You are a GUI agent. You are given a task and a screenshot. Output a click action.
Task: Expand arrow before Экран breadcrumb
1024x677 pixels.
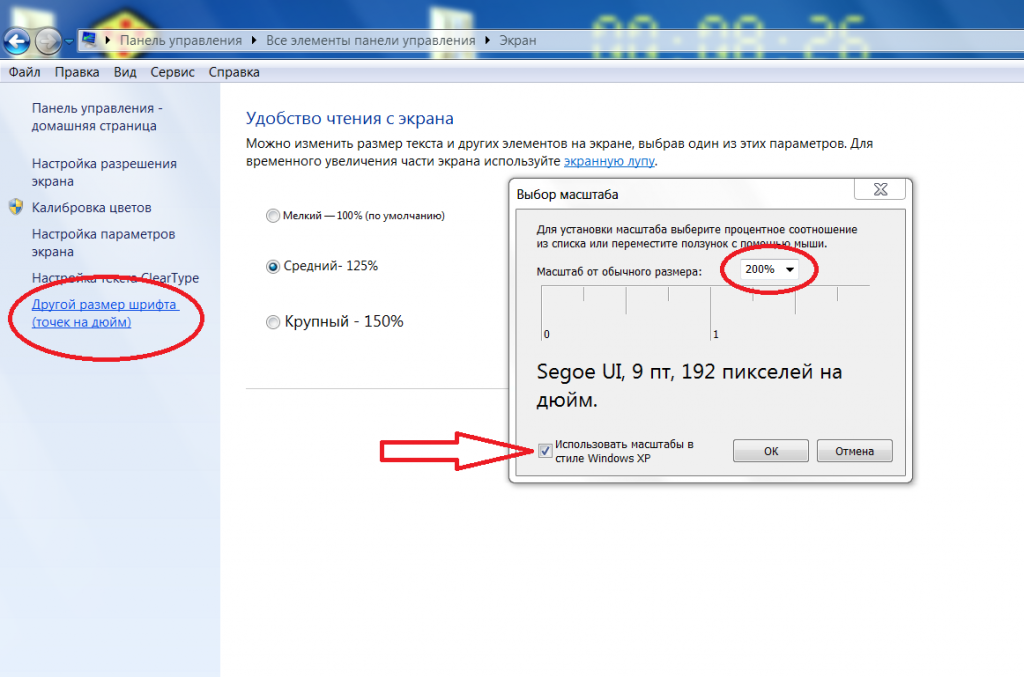coord(487,40)
